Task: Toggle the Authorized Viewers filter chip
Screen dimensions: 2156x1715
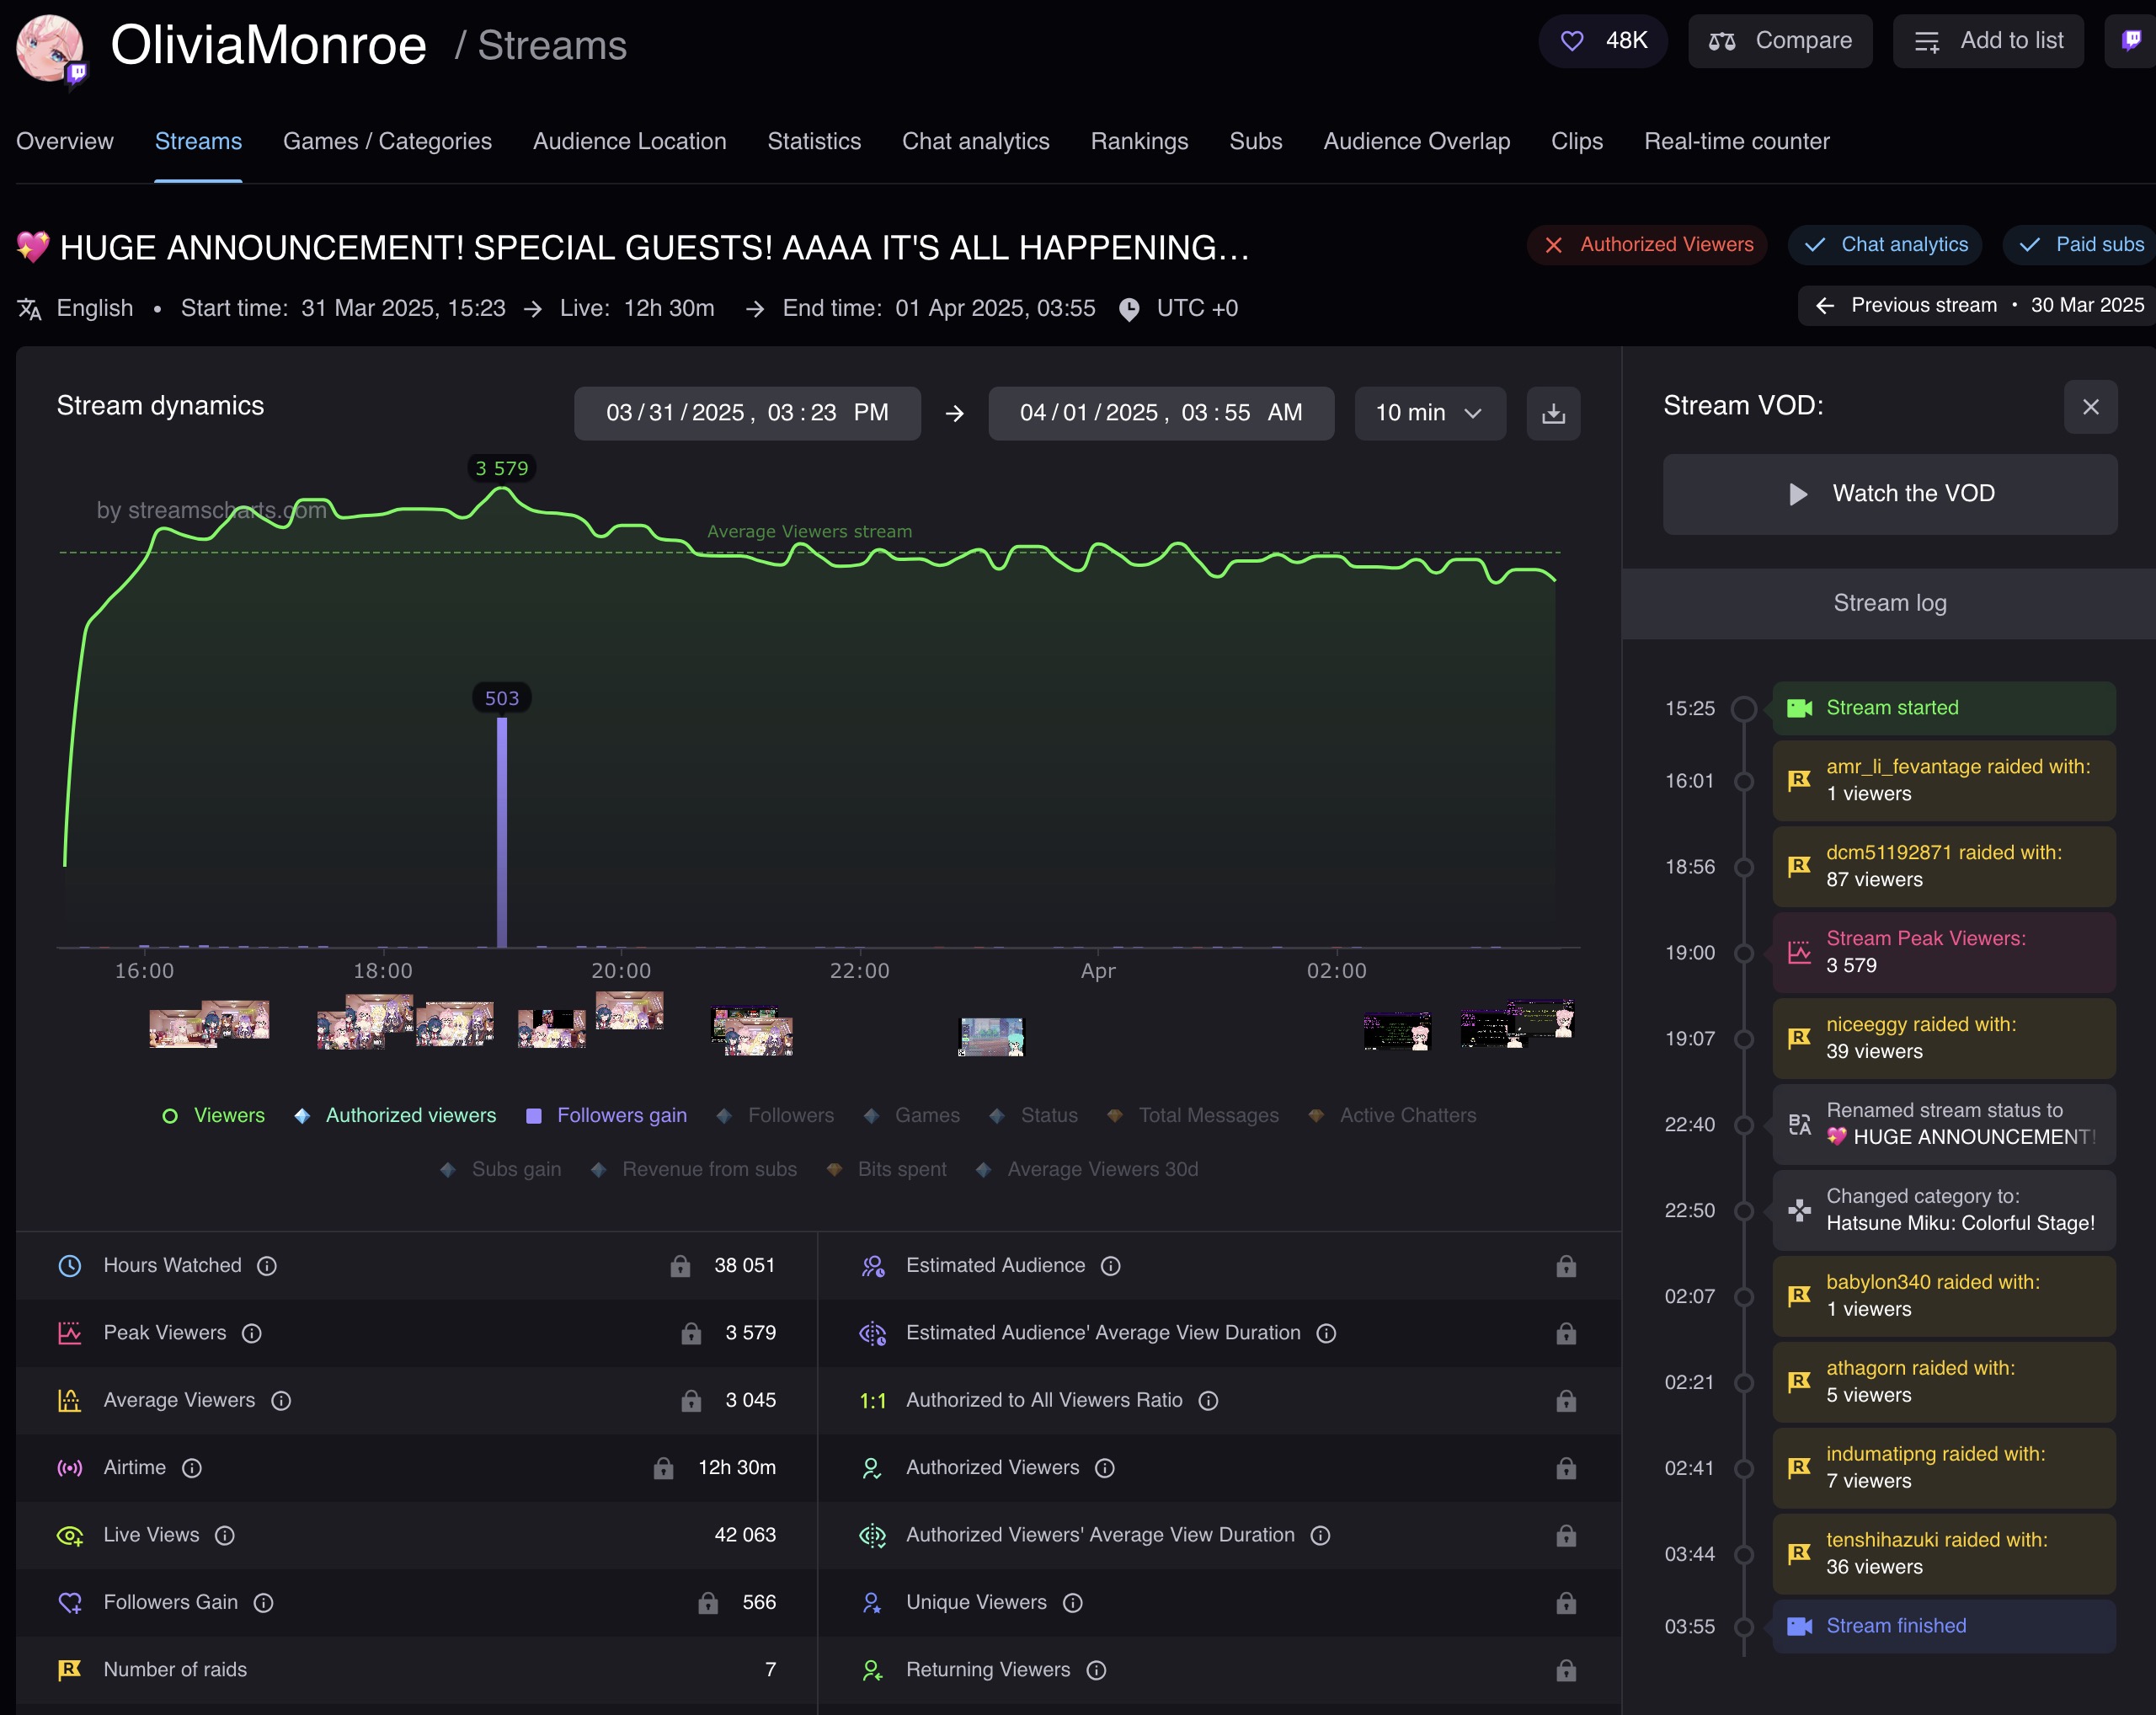Action: tap(1646, 245)
